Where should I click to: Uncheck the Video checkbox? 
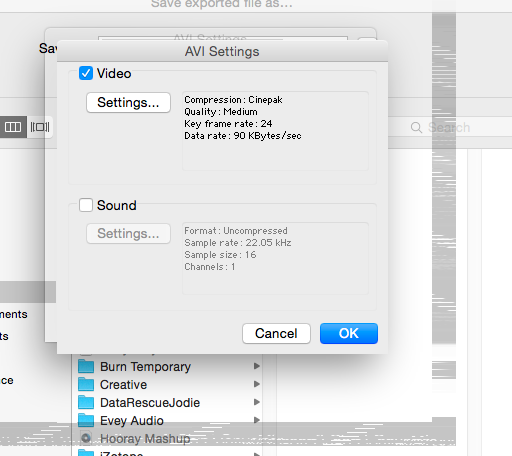tap(86, 73)
